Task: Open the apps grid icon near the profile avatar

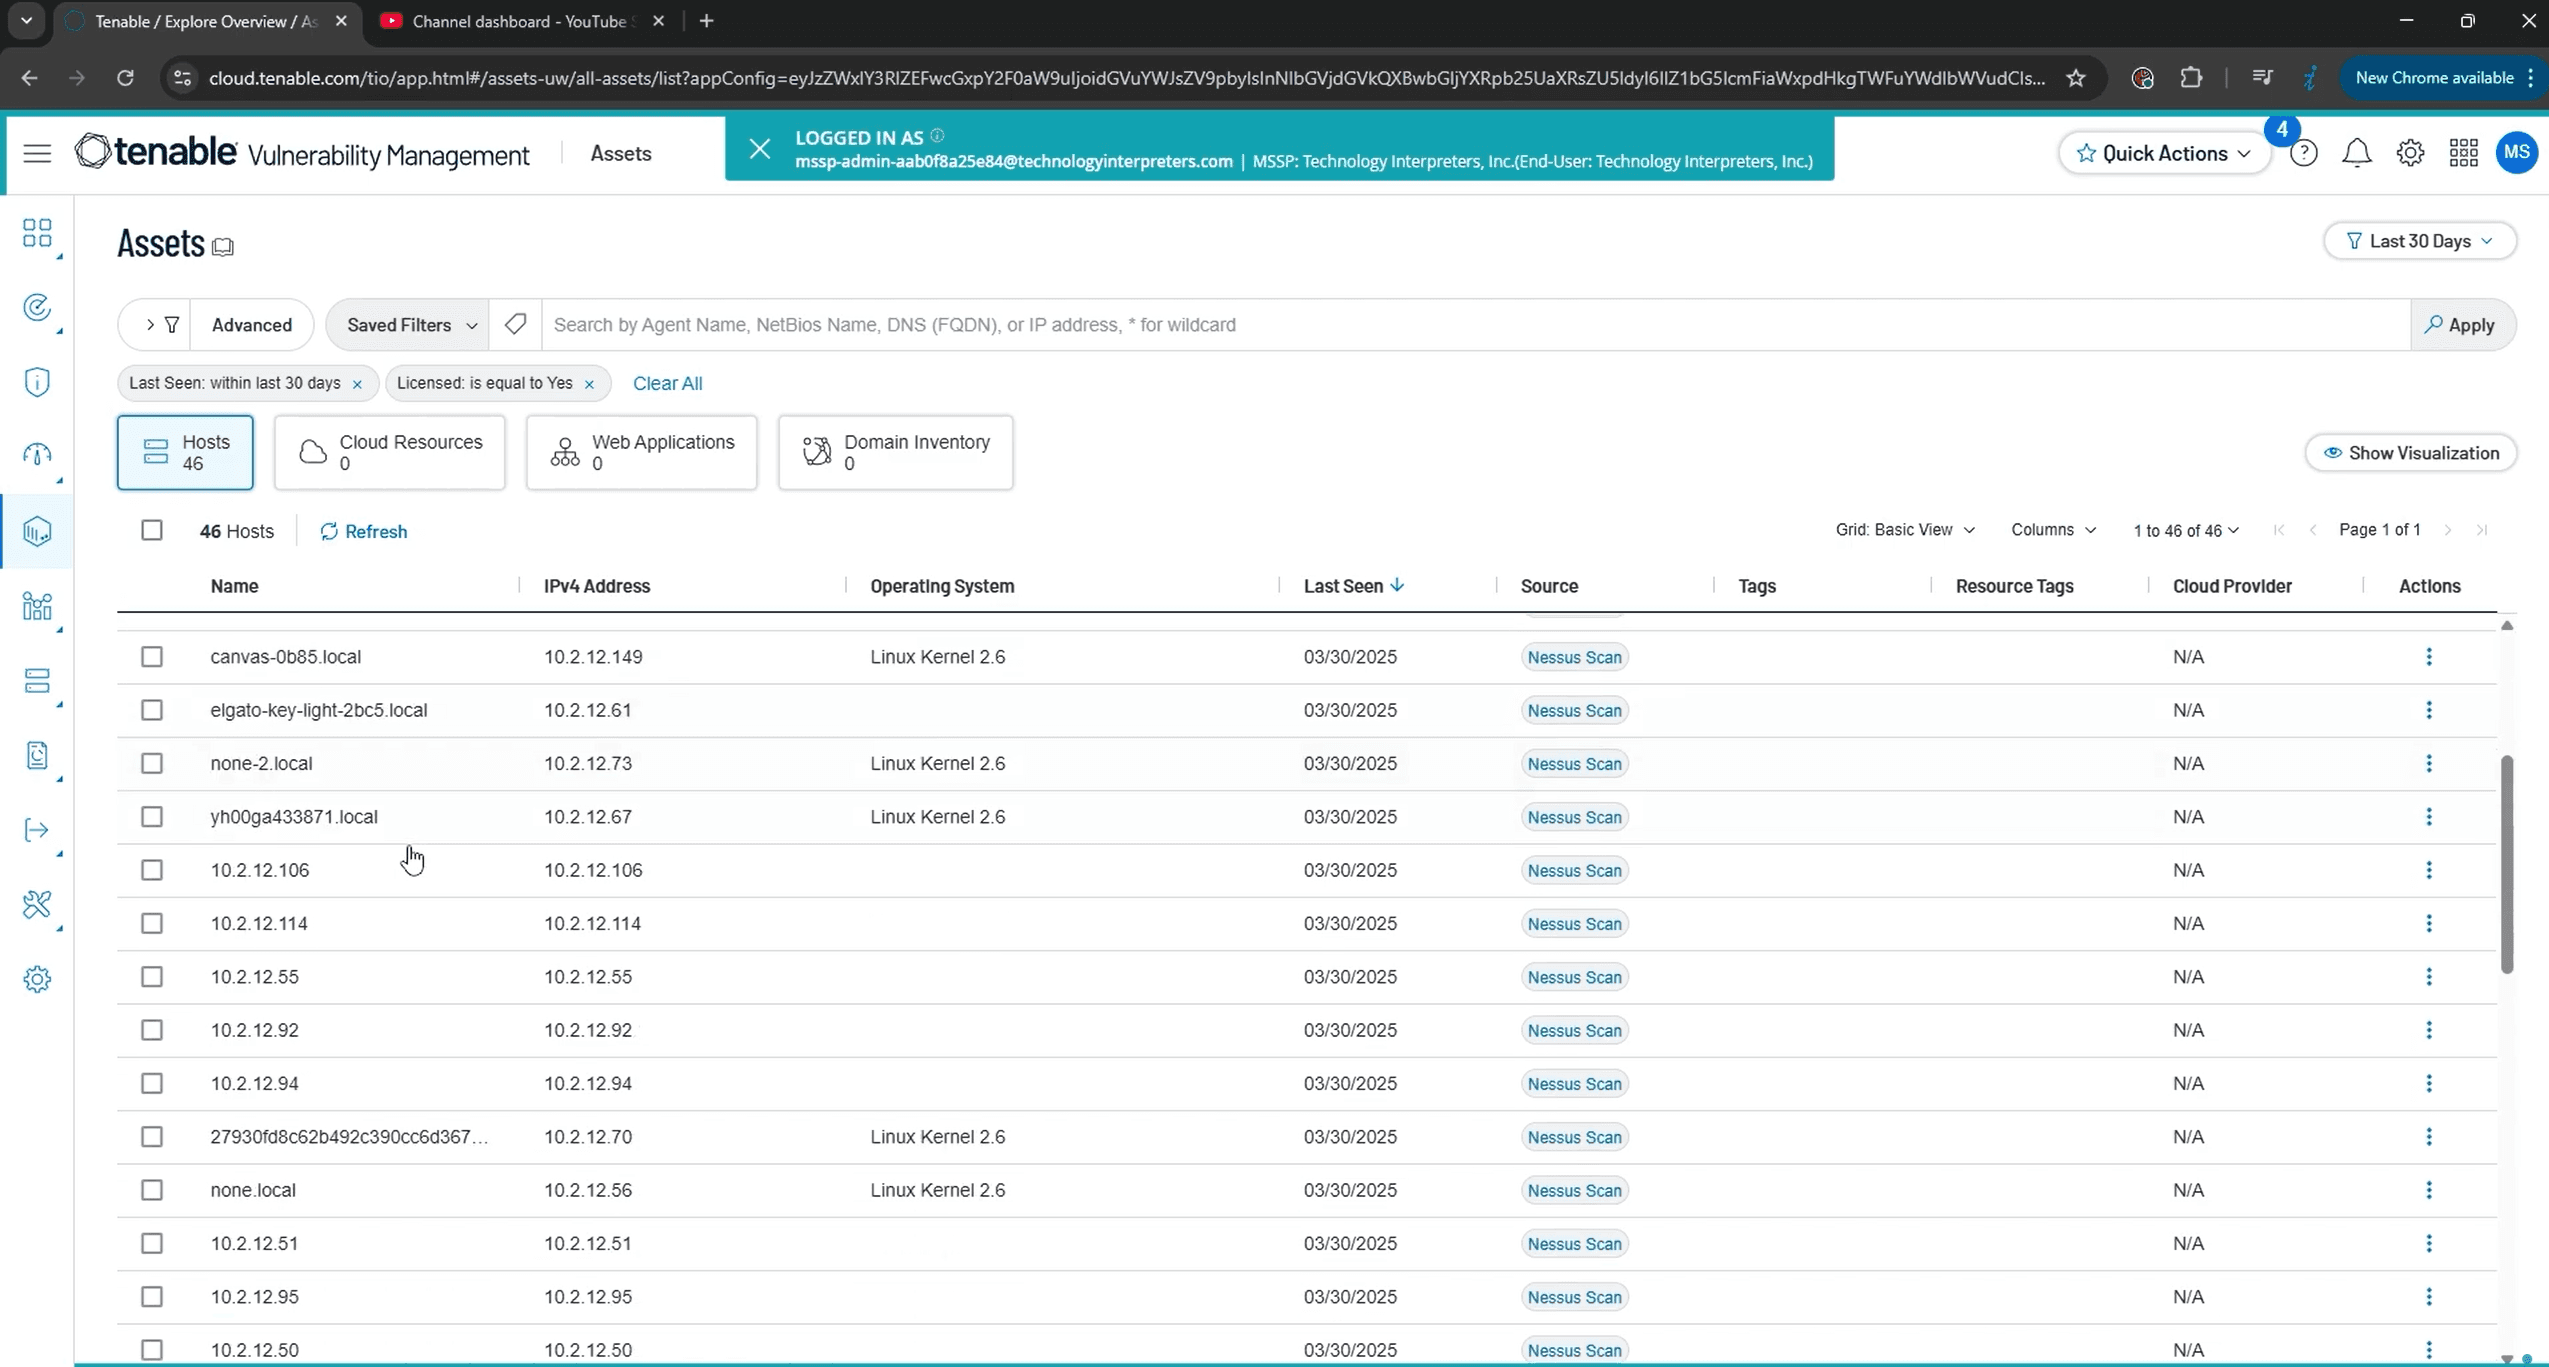Action: pyautogui.click(x=2463, y=152)
